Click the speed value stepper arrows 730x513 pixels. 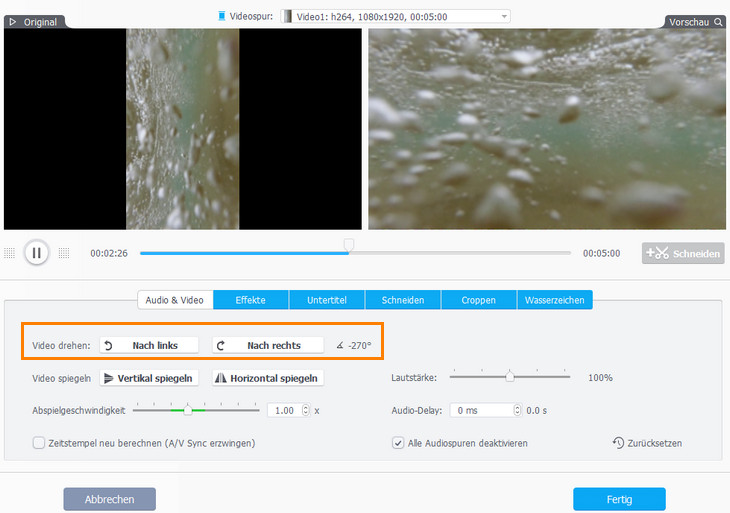coord(305,410)
